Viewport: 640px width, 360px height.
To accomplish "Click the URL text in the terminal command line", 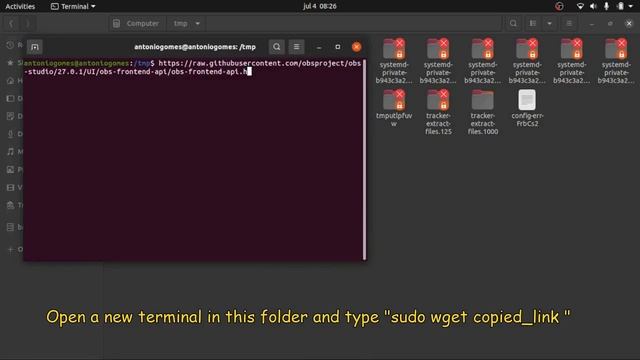I will coord(193,67).
